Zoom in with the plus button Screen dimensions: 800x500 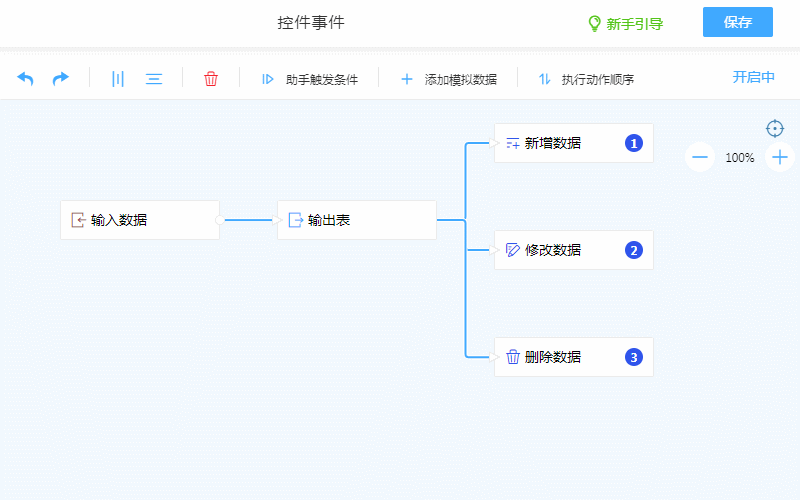coord(780,157)
